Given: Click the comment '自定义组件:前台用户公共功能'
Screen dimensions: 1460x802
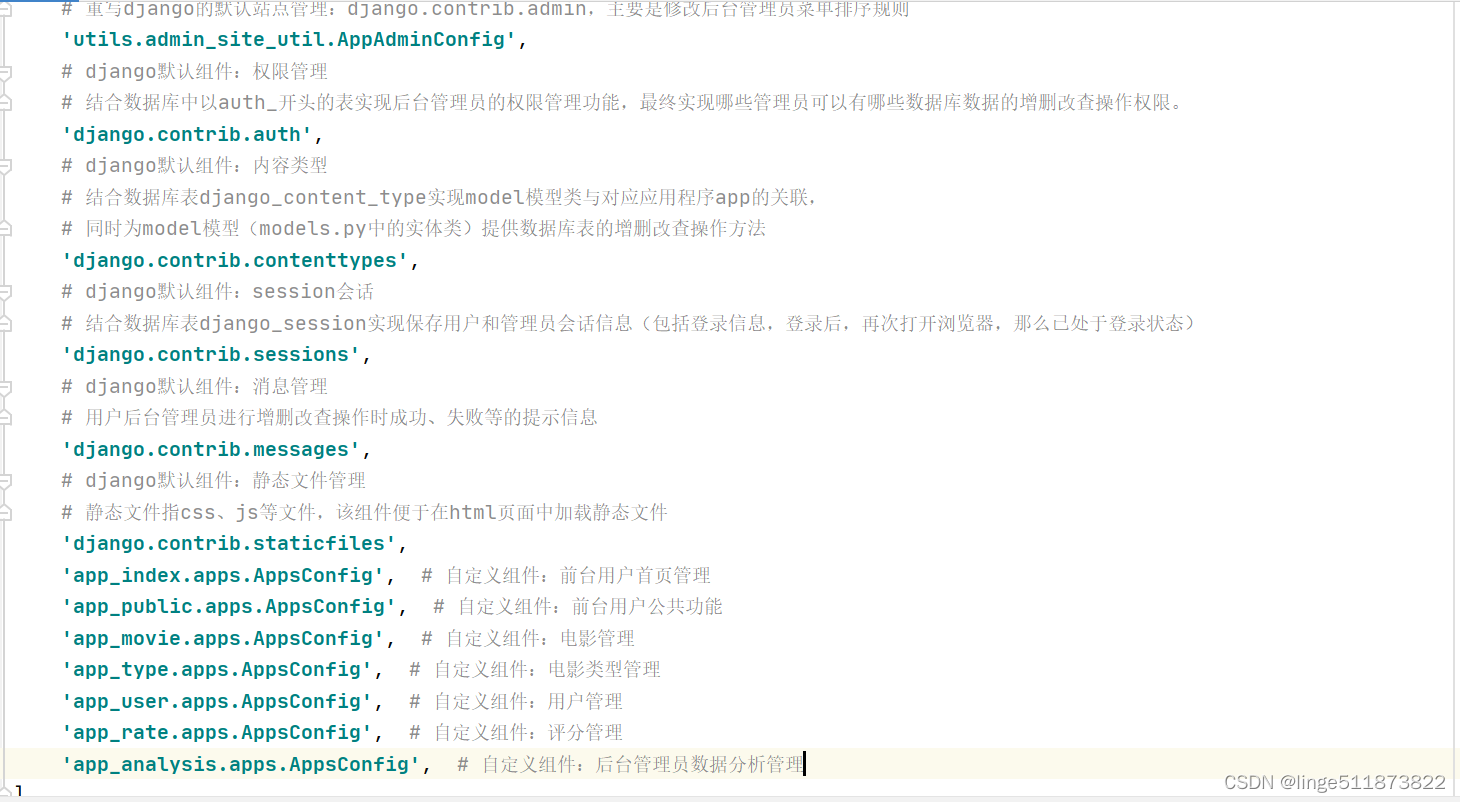Looking at the screenshot, I should [578, 607].
